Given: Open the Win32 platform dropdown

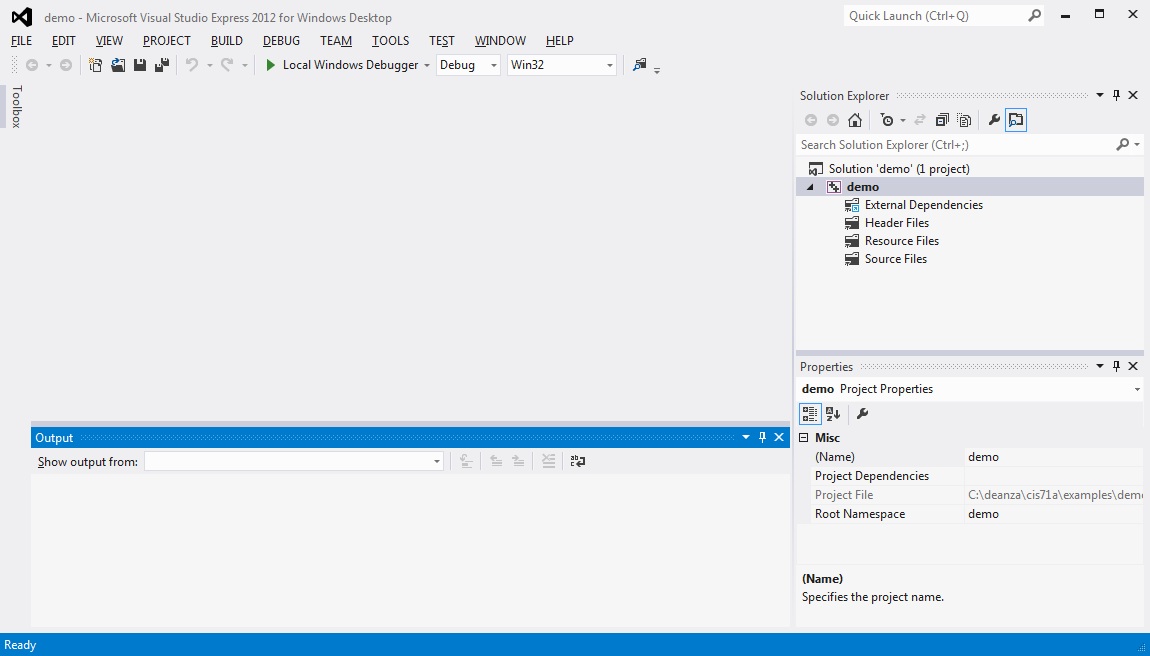Looking at the screenshot, I should [x=609, y=65].
